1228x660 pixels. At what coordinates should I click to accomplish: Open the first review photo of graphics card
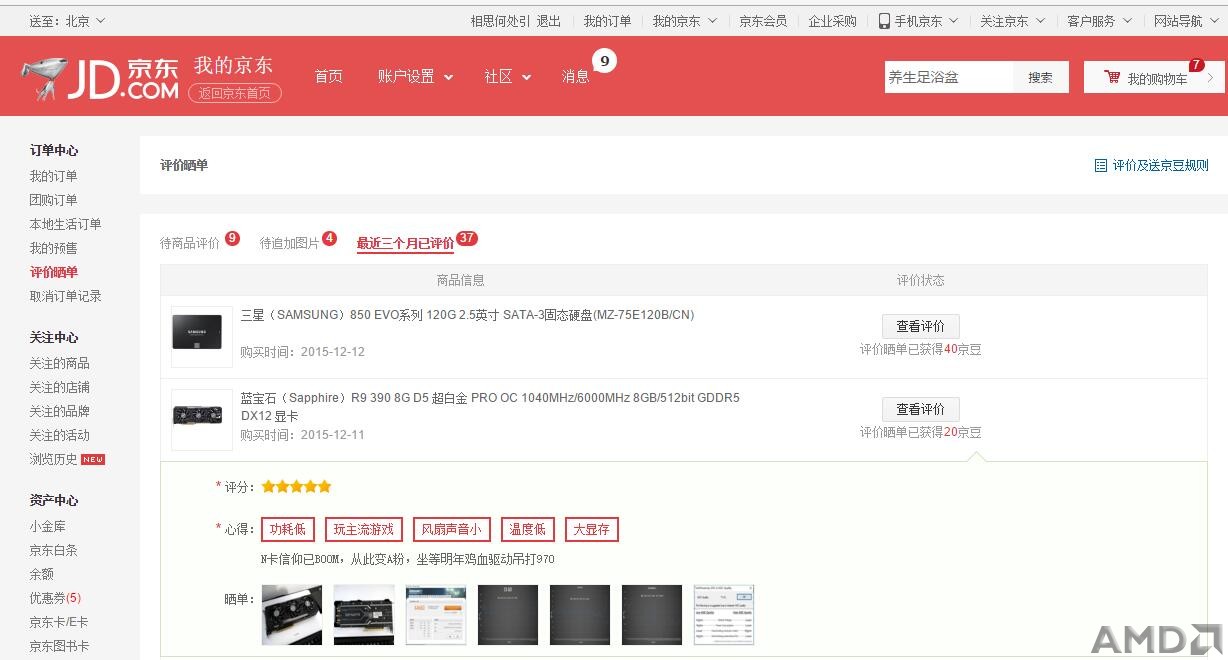(x=292, y=615)
